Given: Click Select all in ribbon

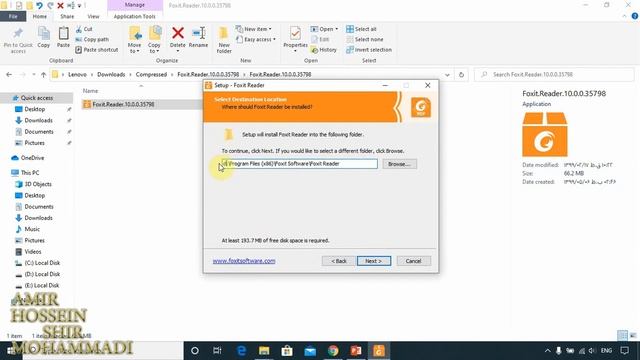Looking at the screenshot, I should (361, 29).
